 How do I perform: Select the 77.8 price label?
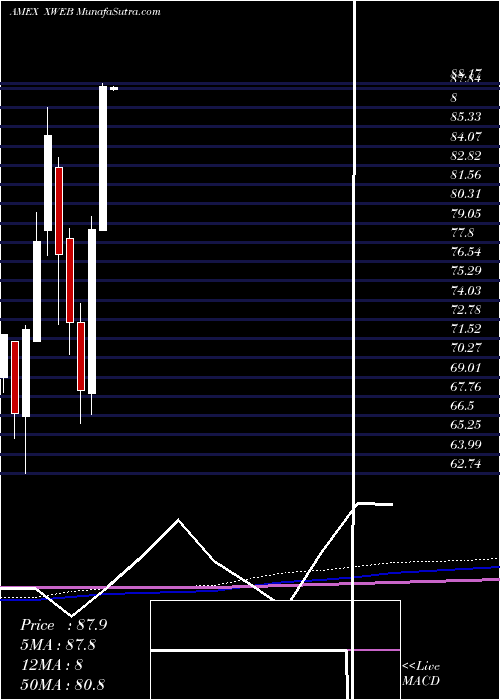pyautogui.click(x=462, y=233)
